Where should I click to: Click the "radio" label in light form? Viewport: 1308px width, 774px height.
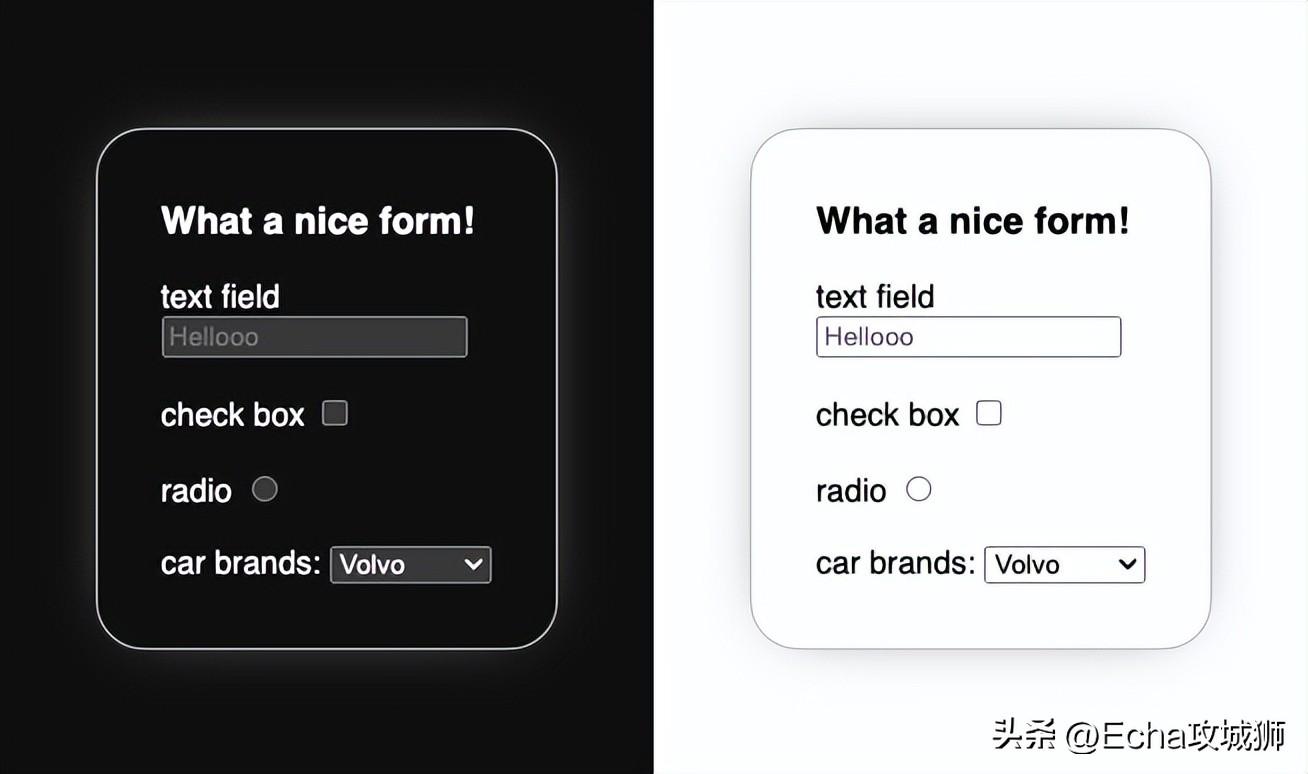point(851,491)
